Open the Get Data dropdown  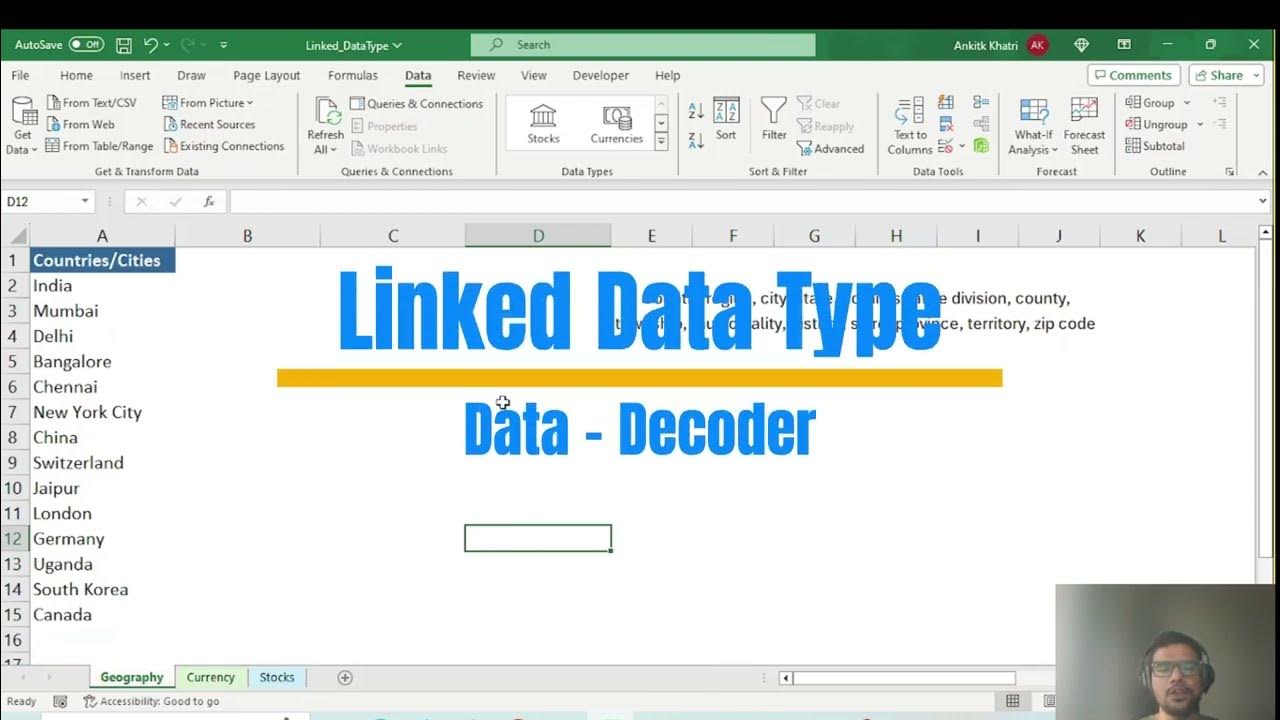click(x=22, y=126)
